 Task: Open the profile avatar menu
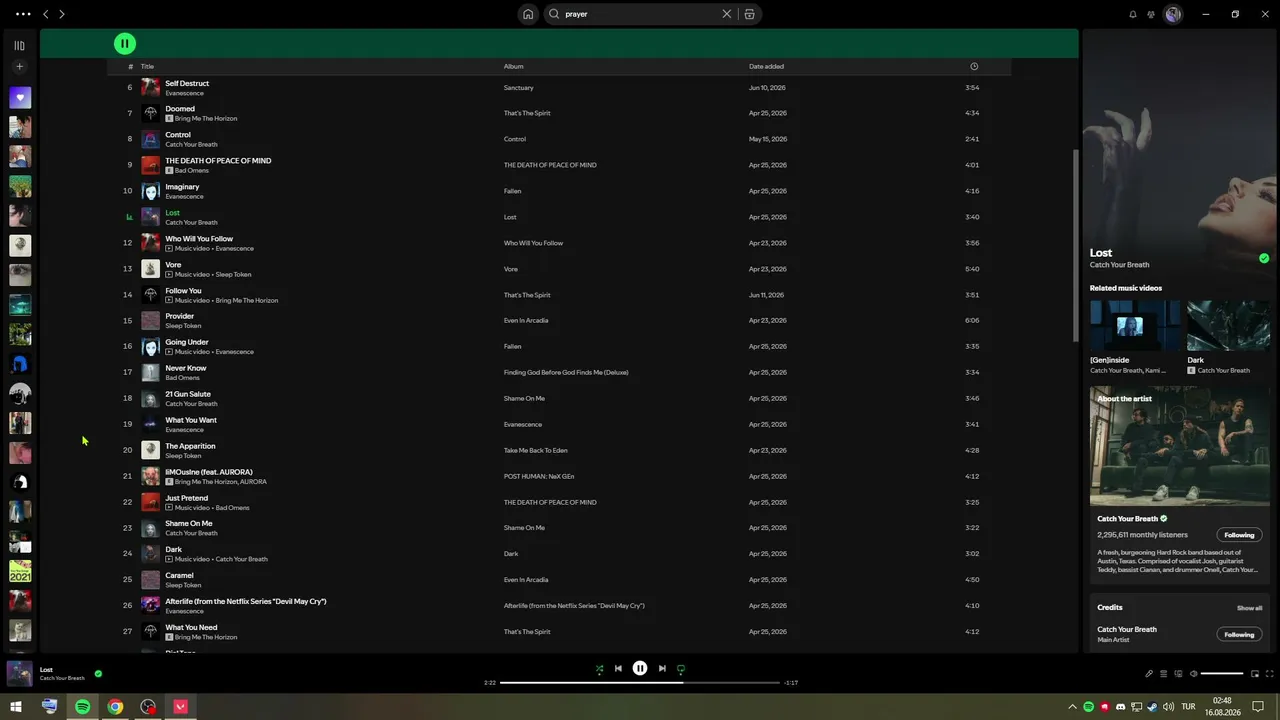1173,14
